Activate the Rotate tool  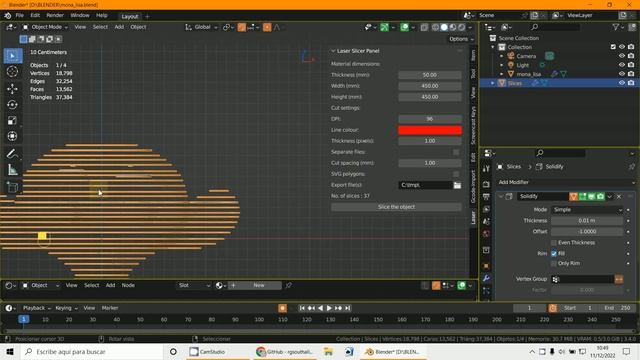(13, 104)
